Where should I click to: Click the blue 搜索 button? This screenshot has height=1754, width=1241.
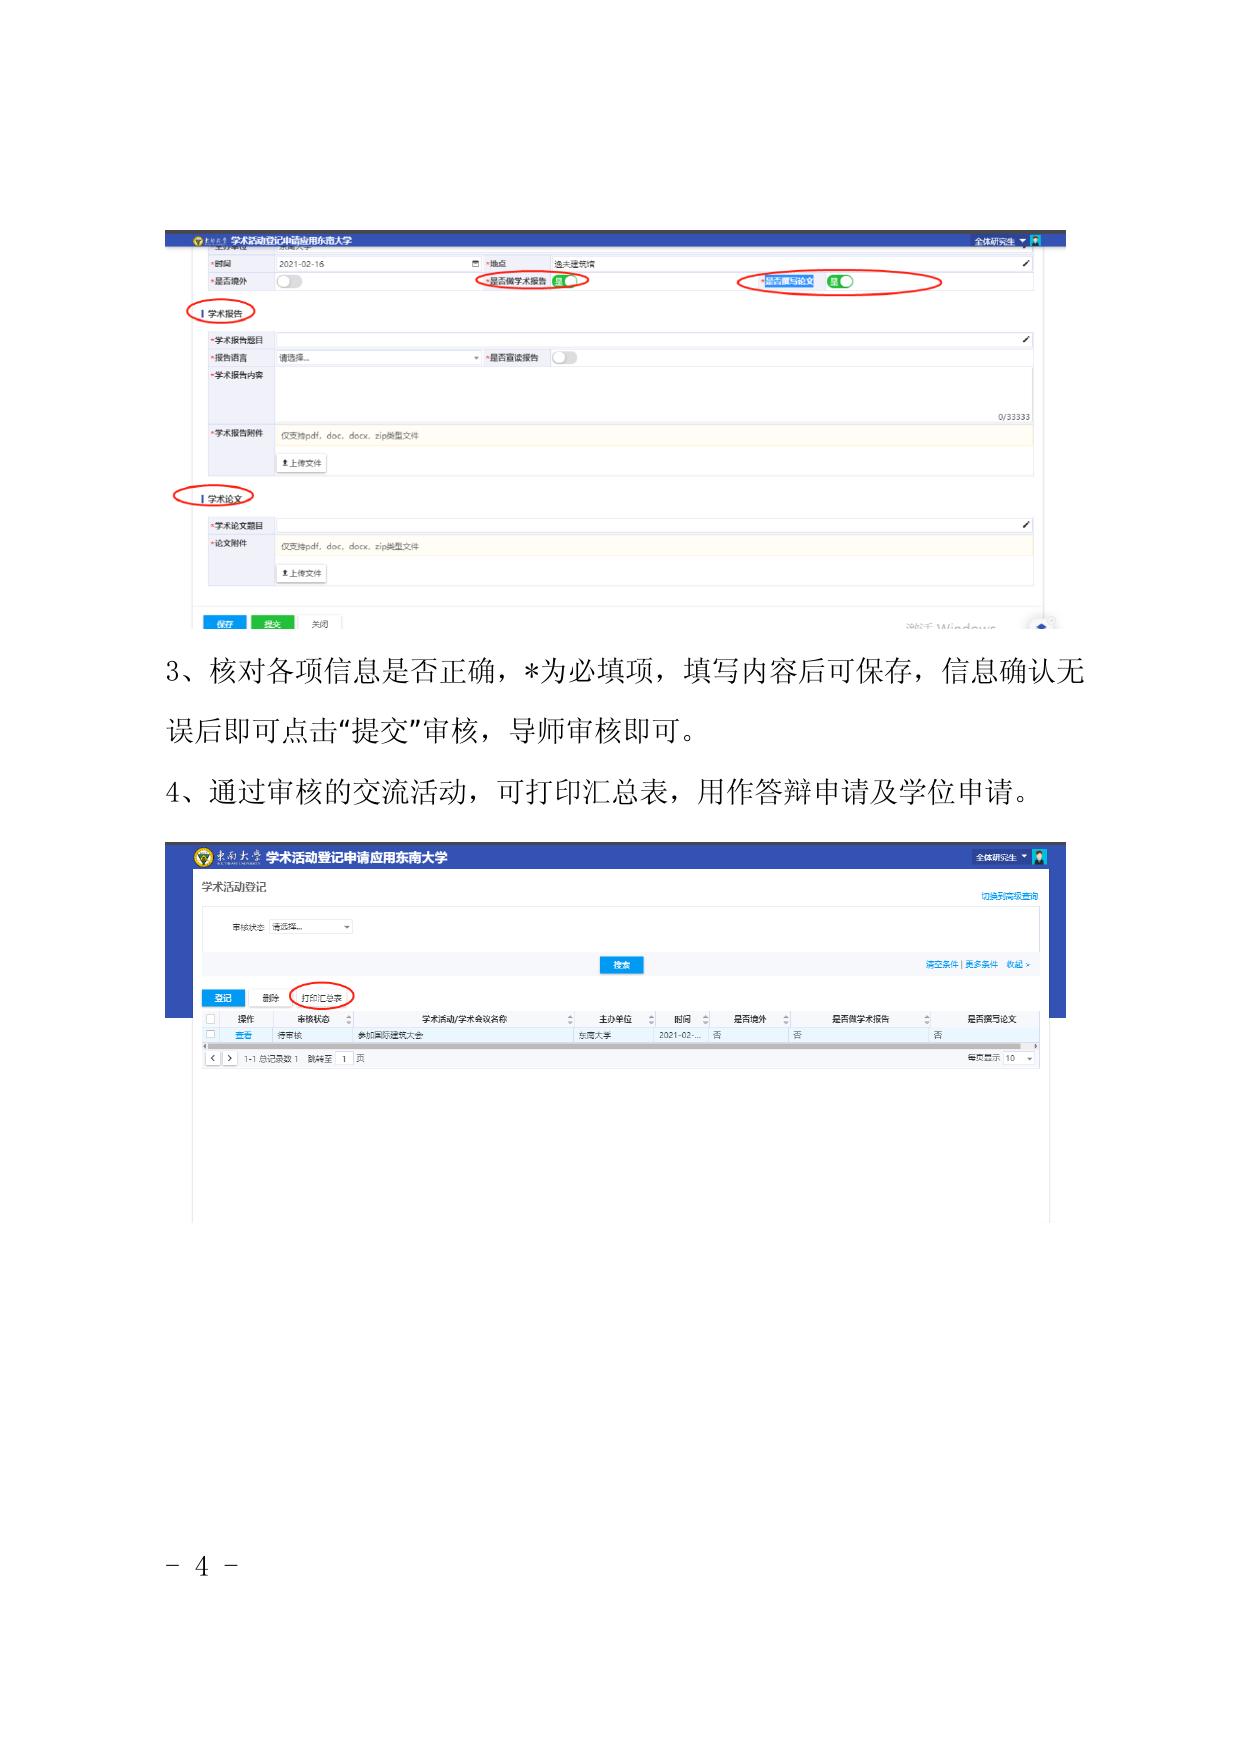[621, 965]
